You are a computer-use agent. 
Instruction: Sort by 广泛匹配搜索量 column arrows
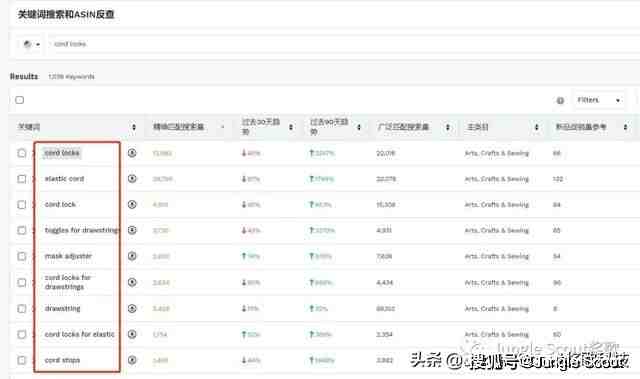(x=448, y=127)
